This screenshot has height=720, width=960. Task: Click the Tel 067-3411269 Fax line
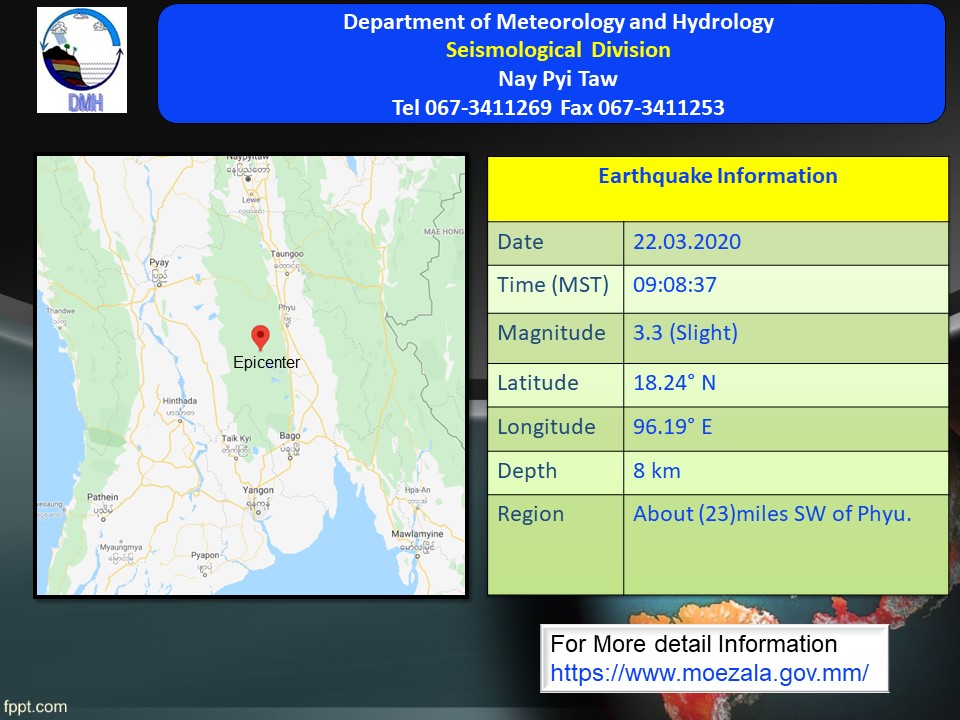pyautogui.click(x=558, y=108)
